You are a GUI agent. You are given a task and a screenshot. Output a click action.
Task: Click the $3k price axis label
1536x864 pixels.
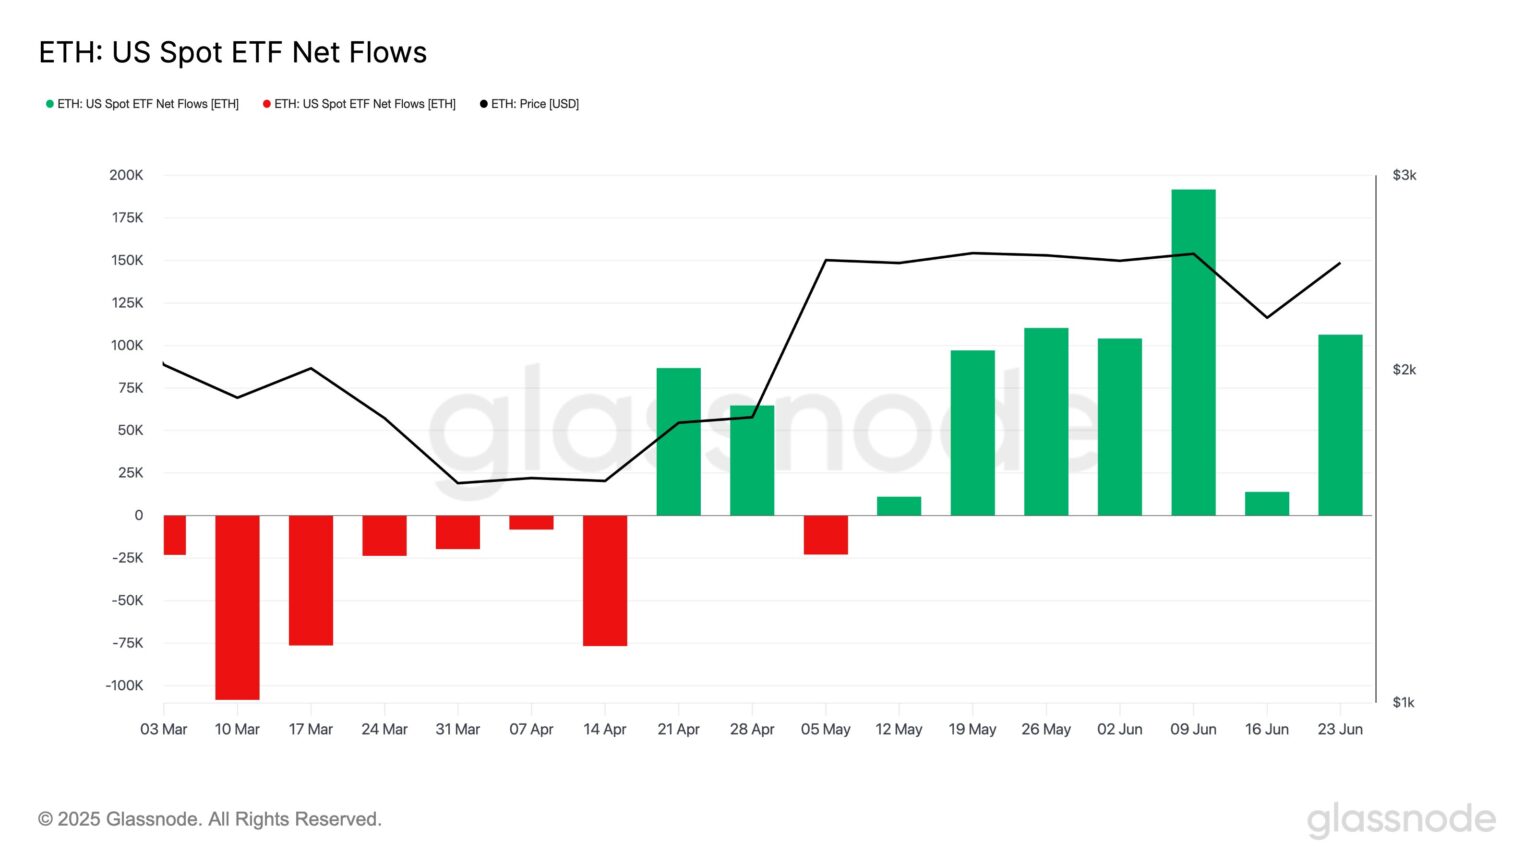click(1404, 175)
